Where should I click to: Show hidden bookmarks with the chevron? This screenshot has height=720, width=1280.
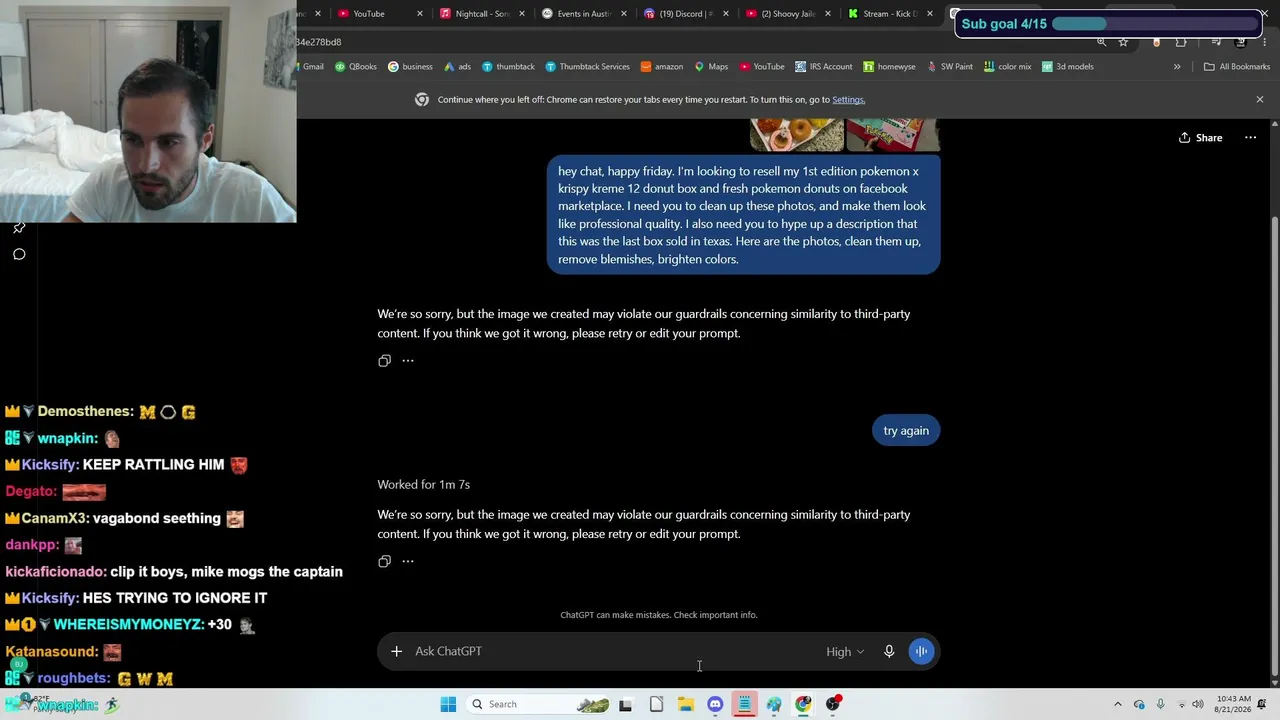pyautogui.click(x=1177, y=67)
